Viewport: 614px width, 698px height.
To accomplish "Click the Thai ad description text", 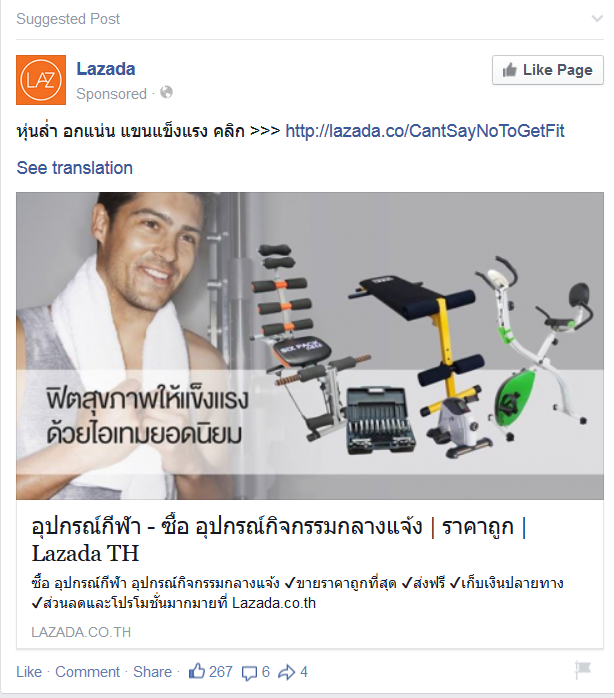I will pos(297,593).
